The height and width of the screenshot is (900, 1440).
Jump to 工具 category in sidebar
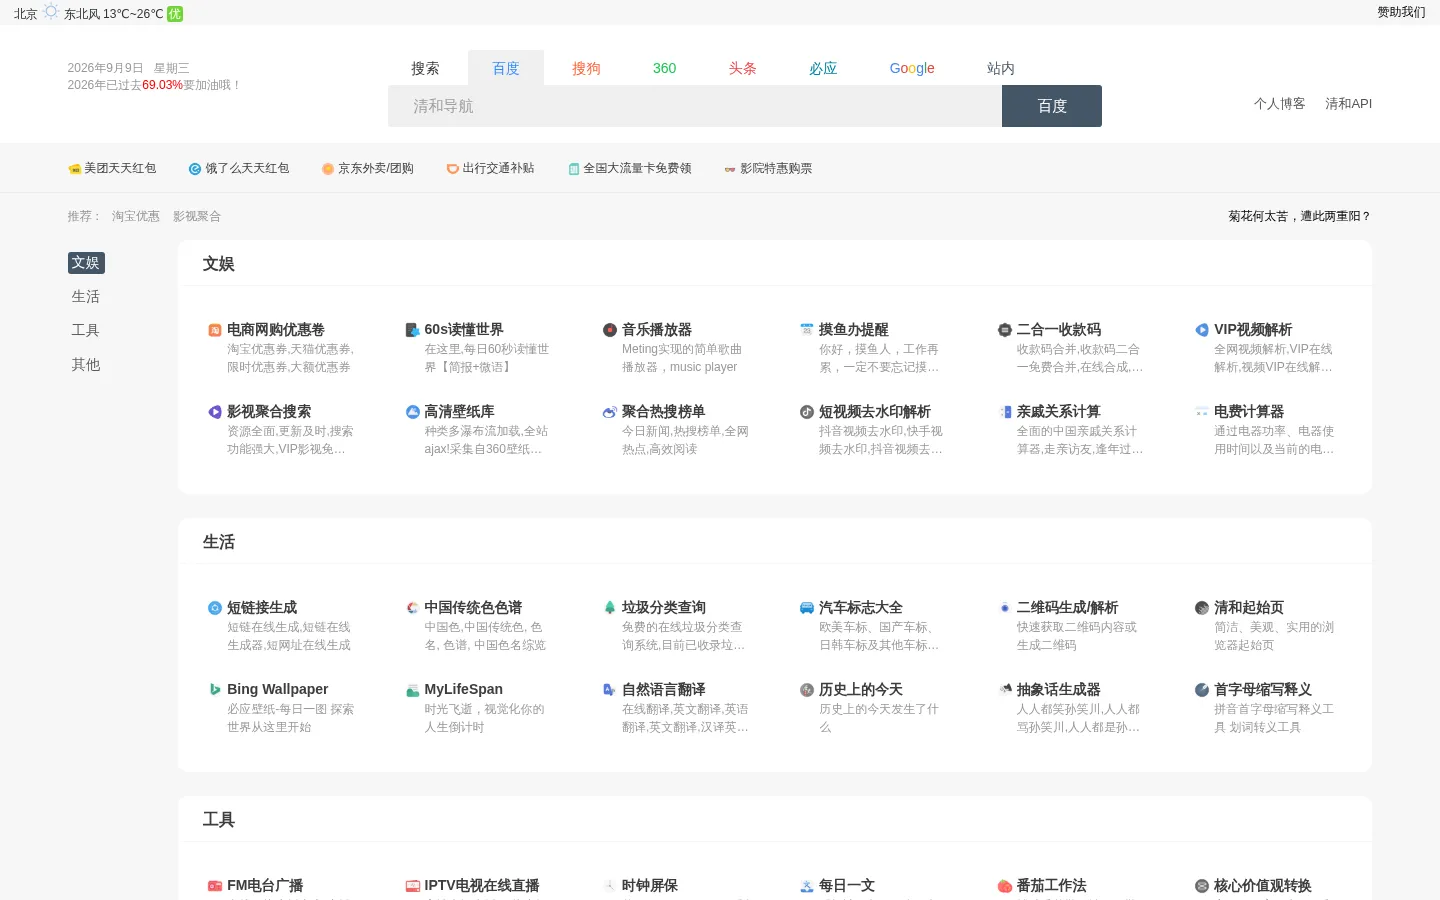coord(86,330)
